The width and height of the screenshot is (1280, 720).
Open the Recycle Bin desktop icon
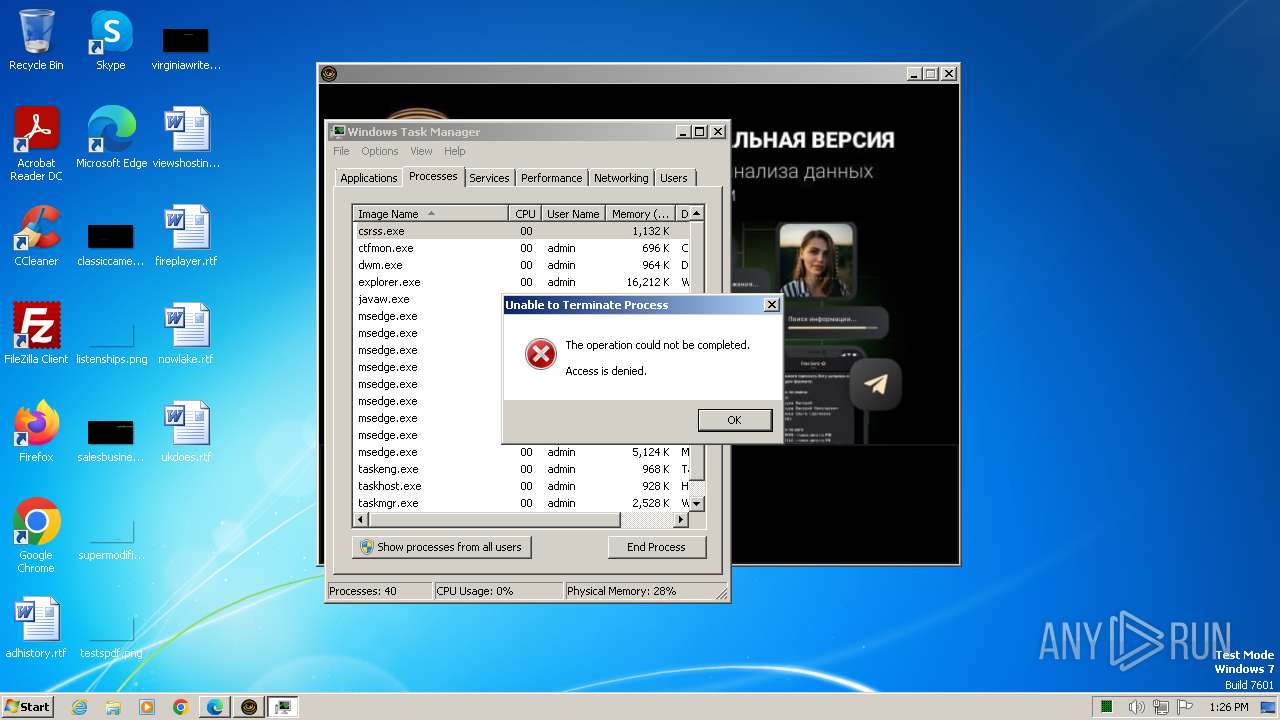(36, 40)
